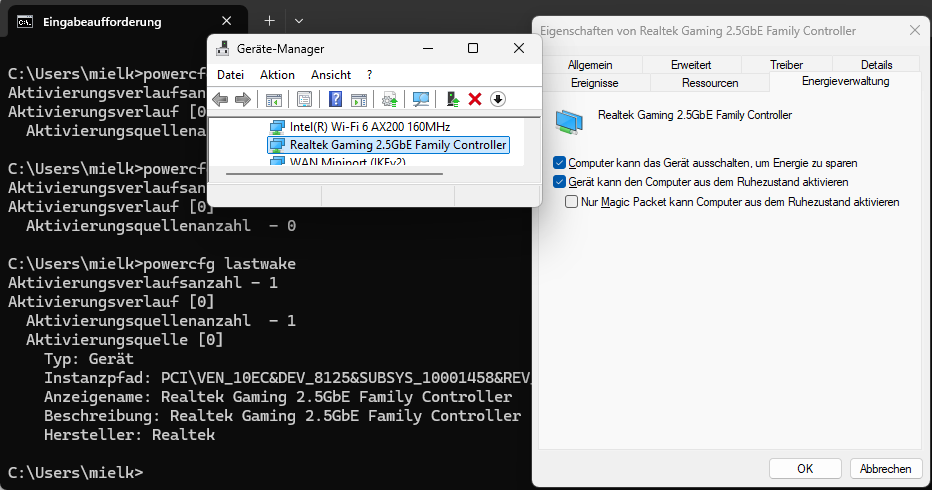The width and height of the screenshot is (932, 490).
Task: Click the red X uninstall device icon
Action: coord(475,99)
